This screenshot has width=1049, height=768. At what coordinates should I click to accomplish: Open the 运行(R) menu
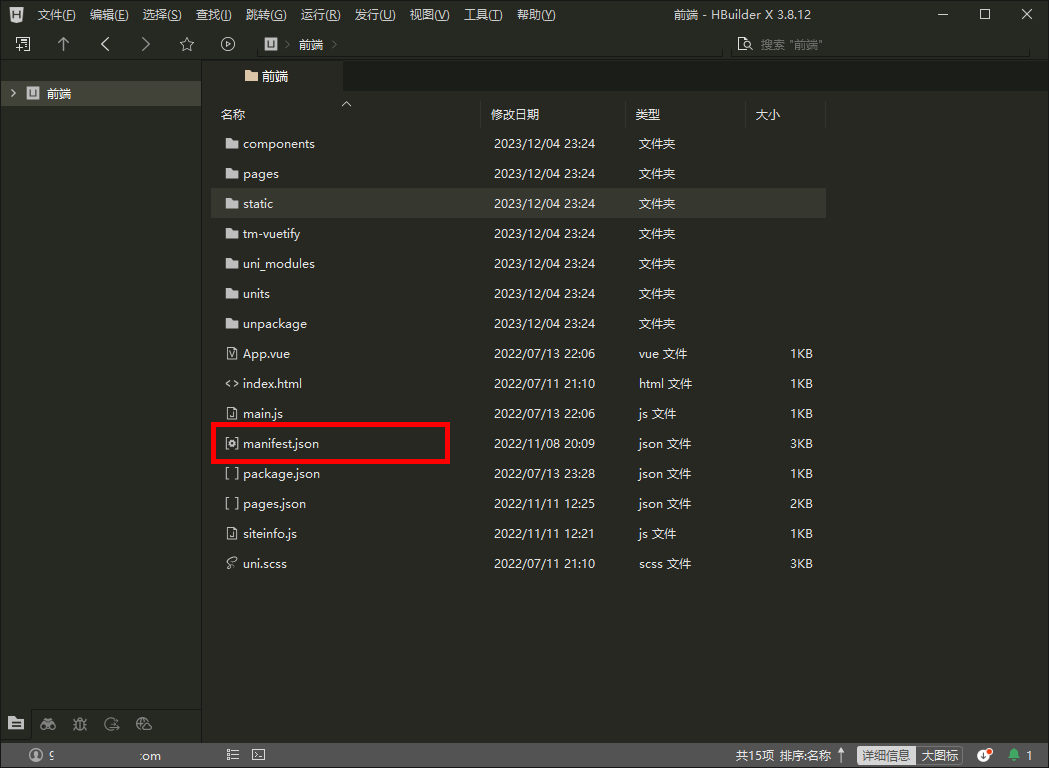click(320, 15)
